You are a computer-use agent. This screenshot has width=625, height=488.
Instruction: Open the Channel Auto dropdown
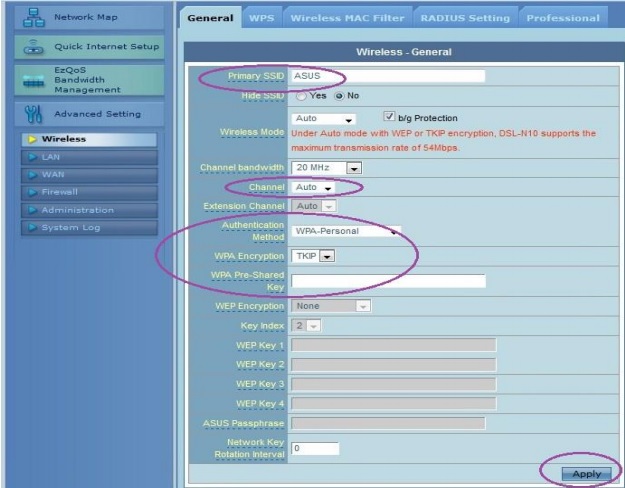(313, 187)
